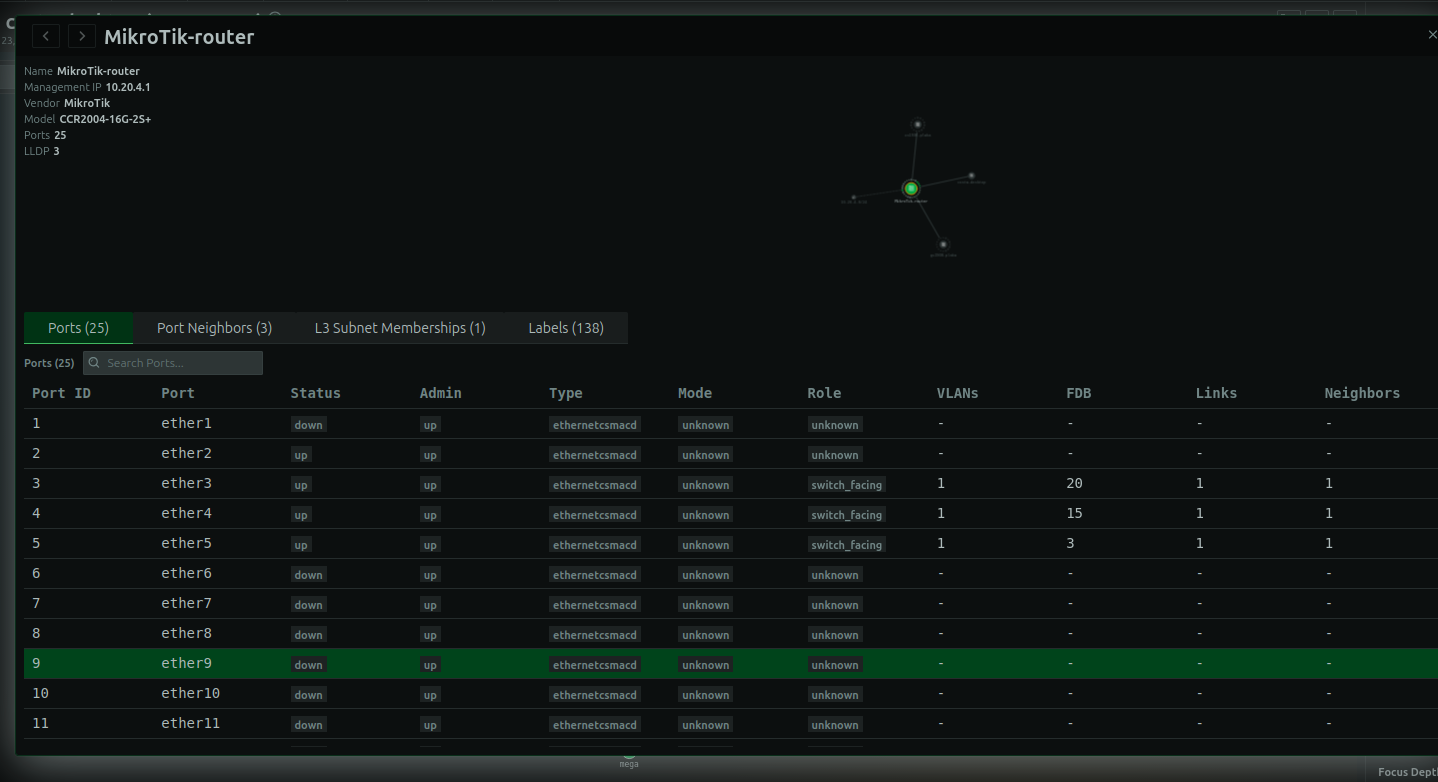Click VLANs value 1 in ether5 row
This screenshot has width=1438, height=782.
click(x=941, y=543)
